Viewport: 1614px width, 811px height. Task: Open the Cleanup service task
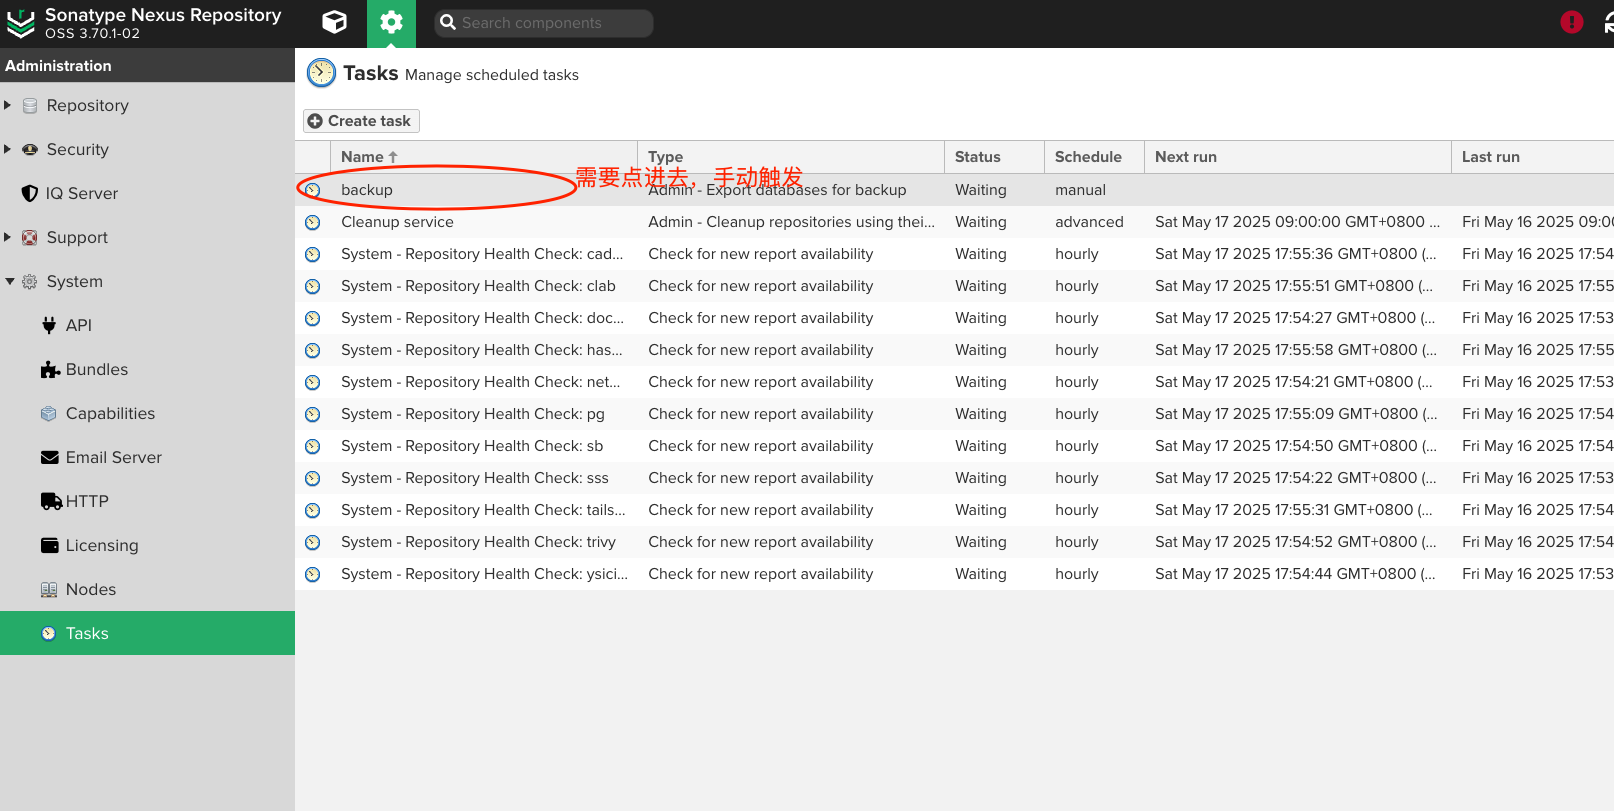[x=397, y=222]
